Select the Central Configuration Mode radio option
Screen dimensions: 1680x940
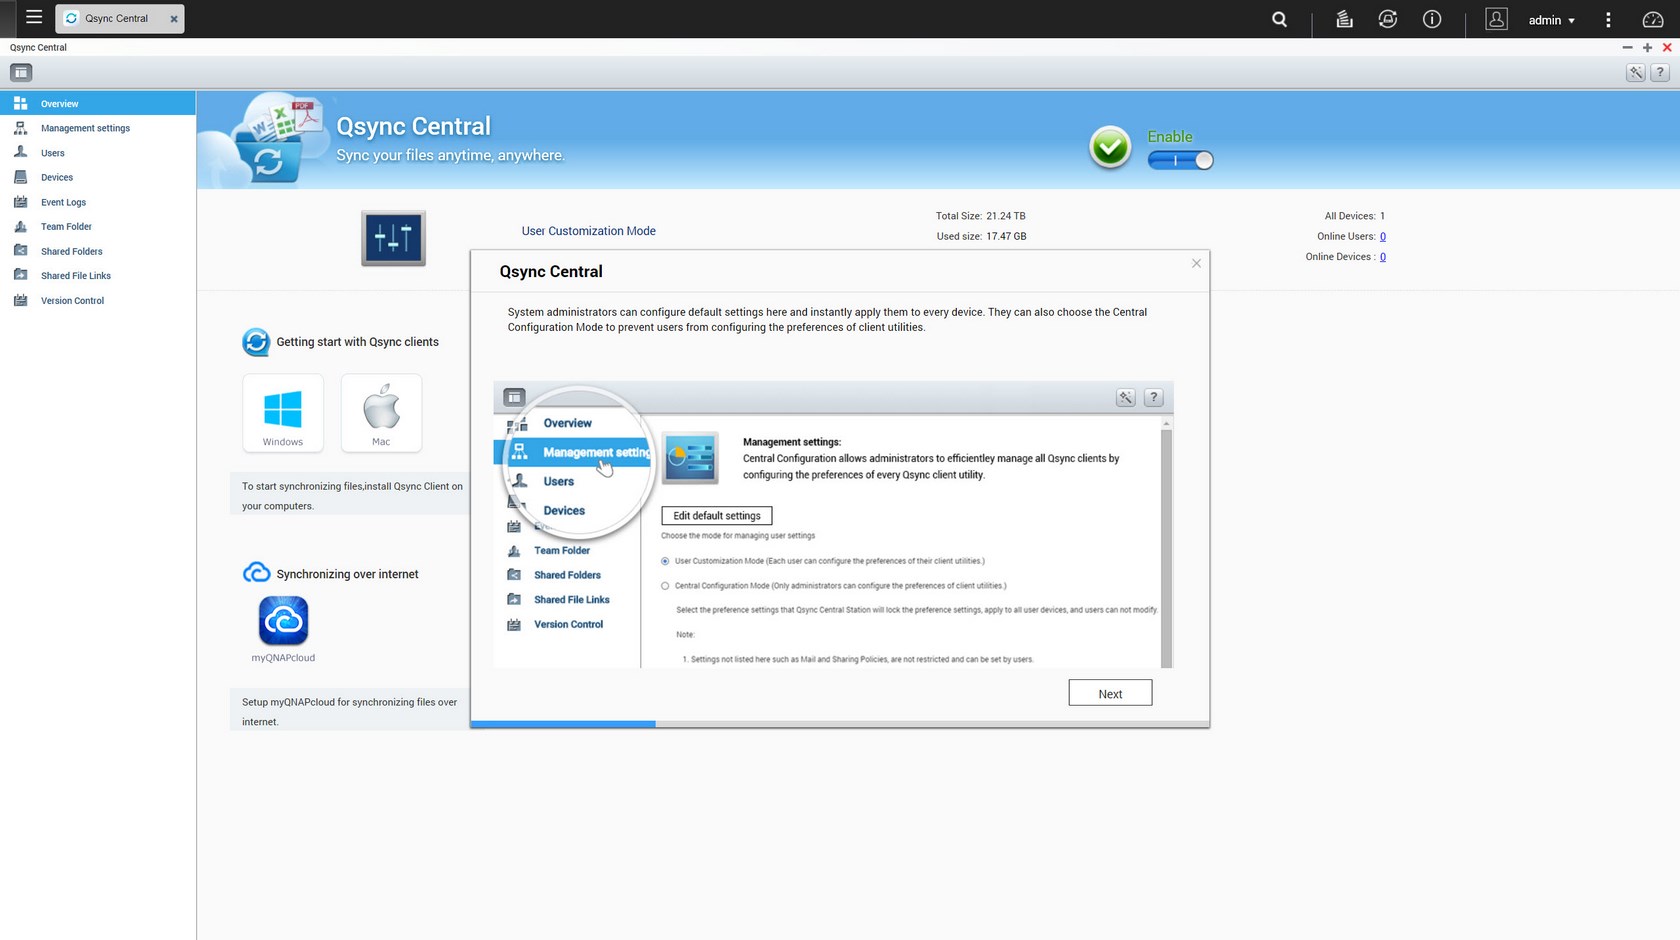tap(665, 586)
